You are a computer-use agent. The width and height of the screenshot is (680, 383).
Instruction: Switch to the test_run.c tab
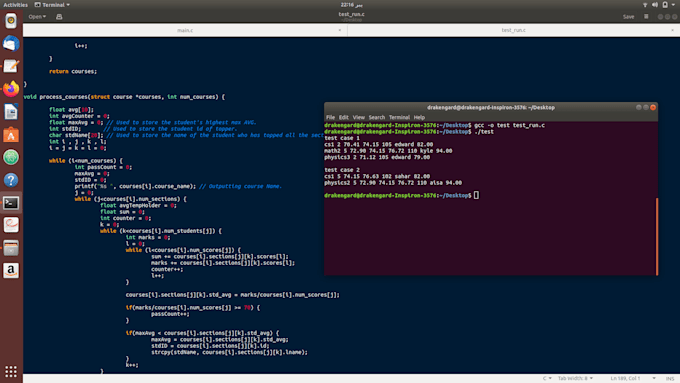coord(513,30)
